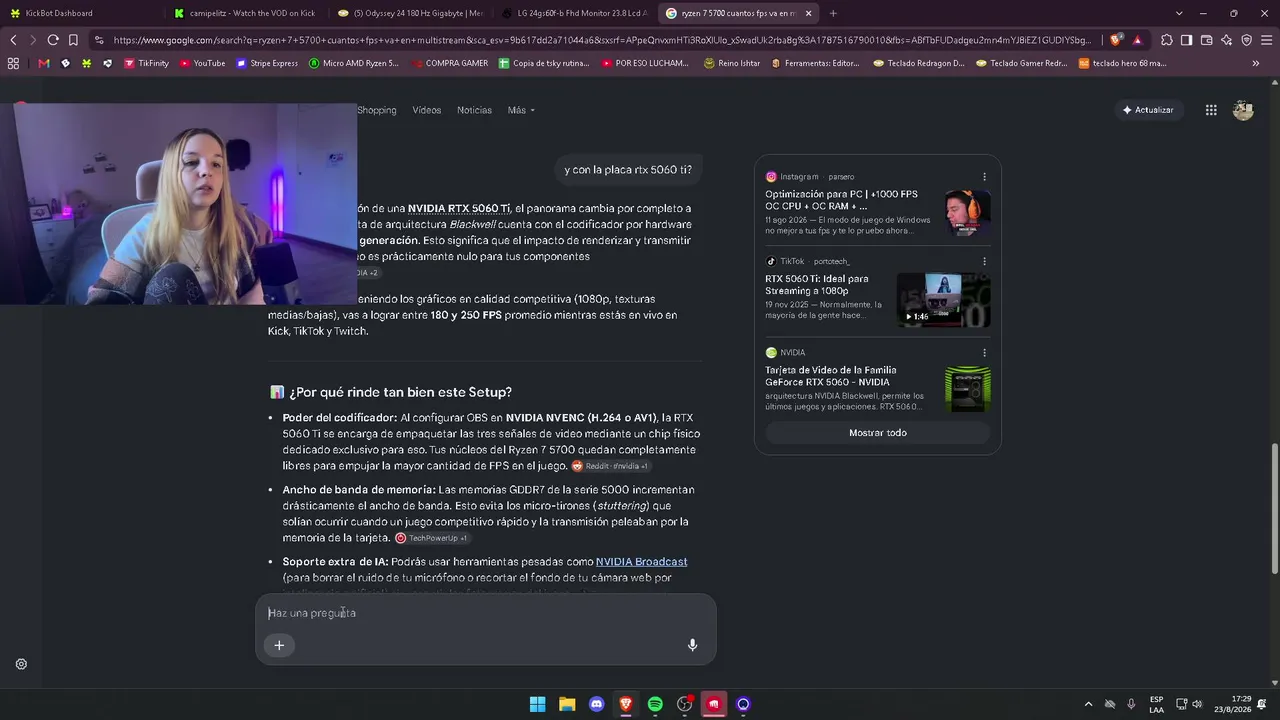Switch to the KickBot Dashboard tab

click(82, 13)
